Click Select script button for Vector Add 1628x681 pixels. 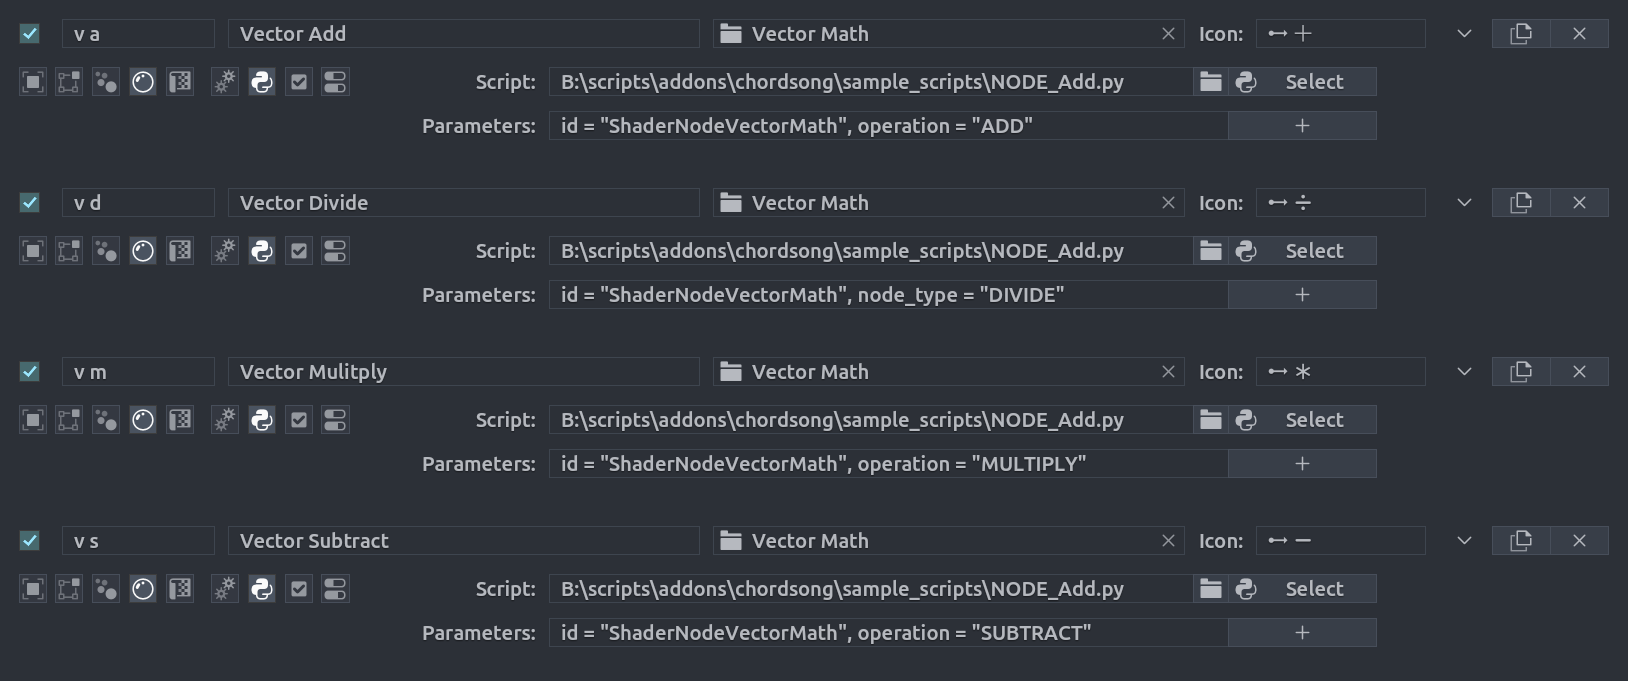pyautogui.click(x=1303, y=82)
